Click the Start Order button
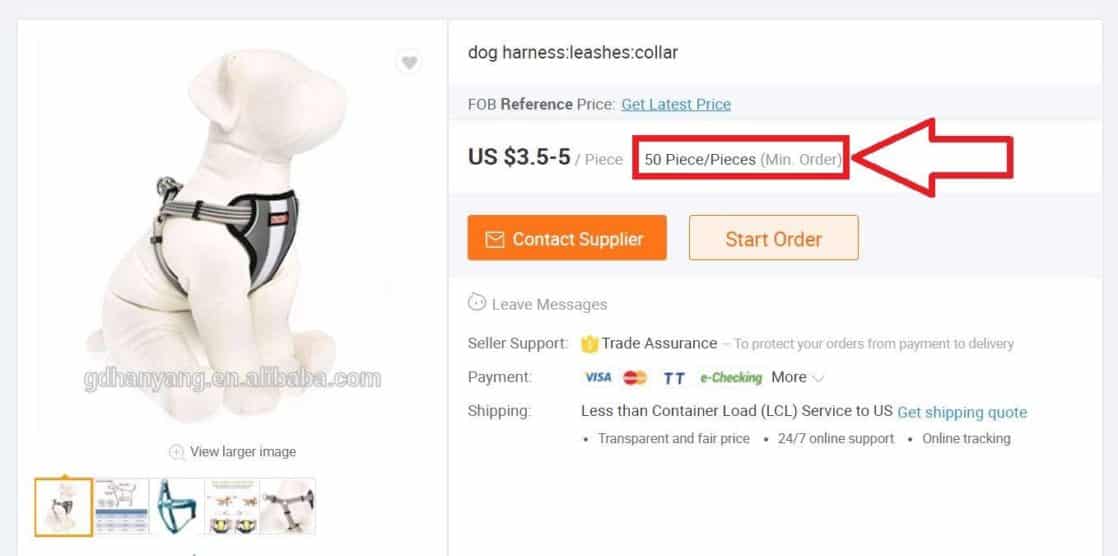The width and height of the screenshot is (1118, 556). (774, 238)
